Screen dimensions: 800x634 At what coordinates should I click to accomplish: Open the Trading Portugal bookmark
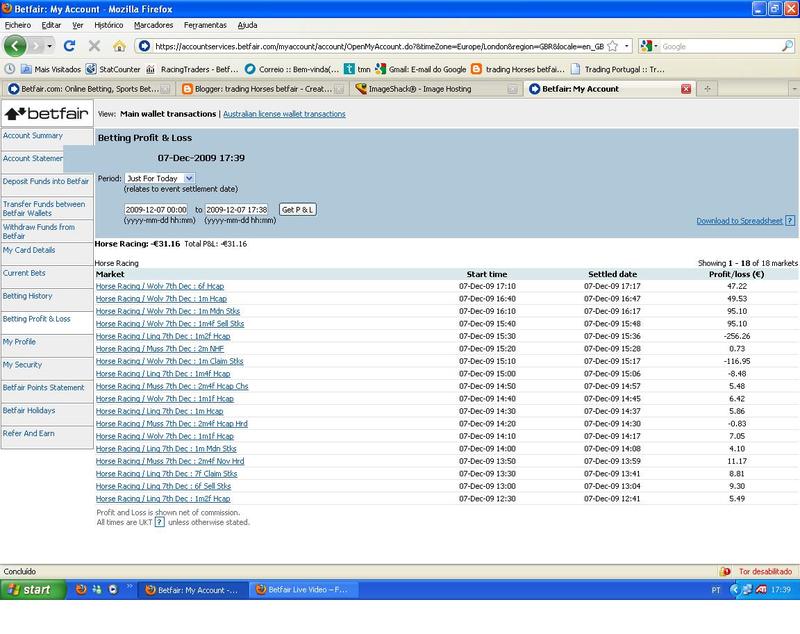pyautogui.click(x=618, y=69)
